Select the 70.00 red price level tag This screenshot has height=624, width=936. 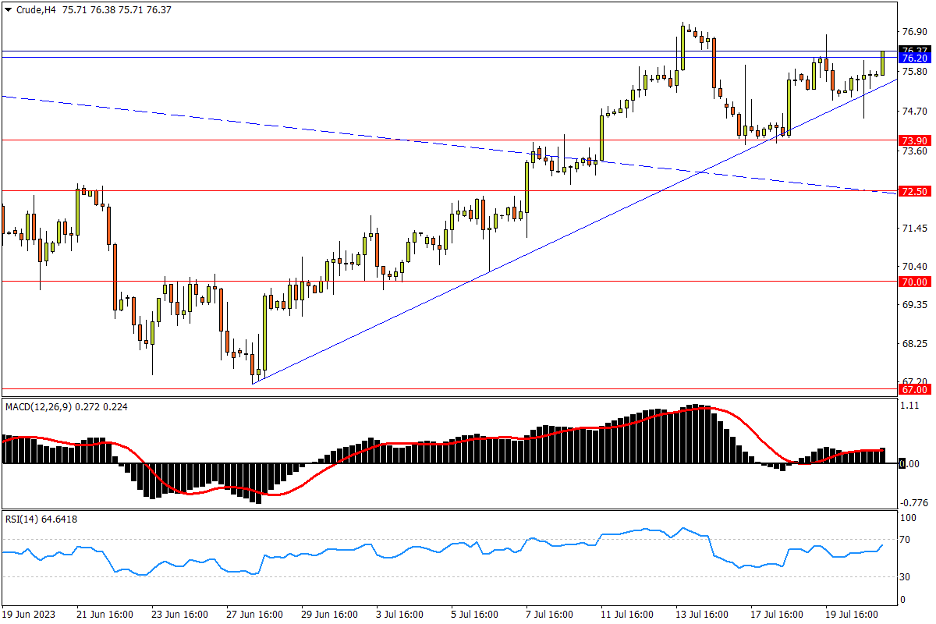[x=915, y=282]
